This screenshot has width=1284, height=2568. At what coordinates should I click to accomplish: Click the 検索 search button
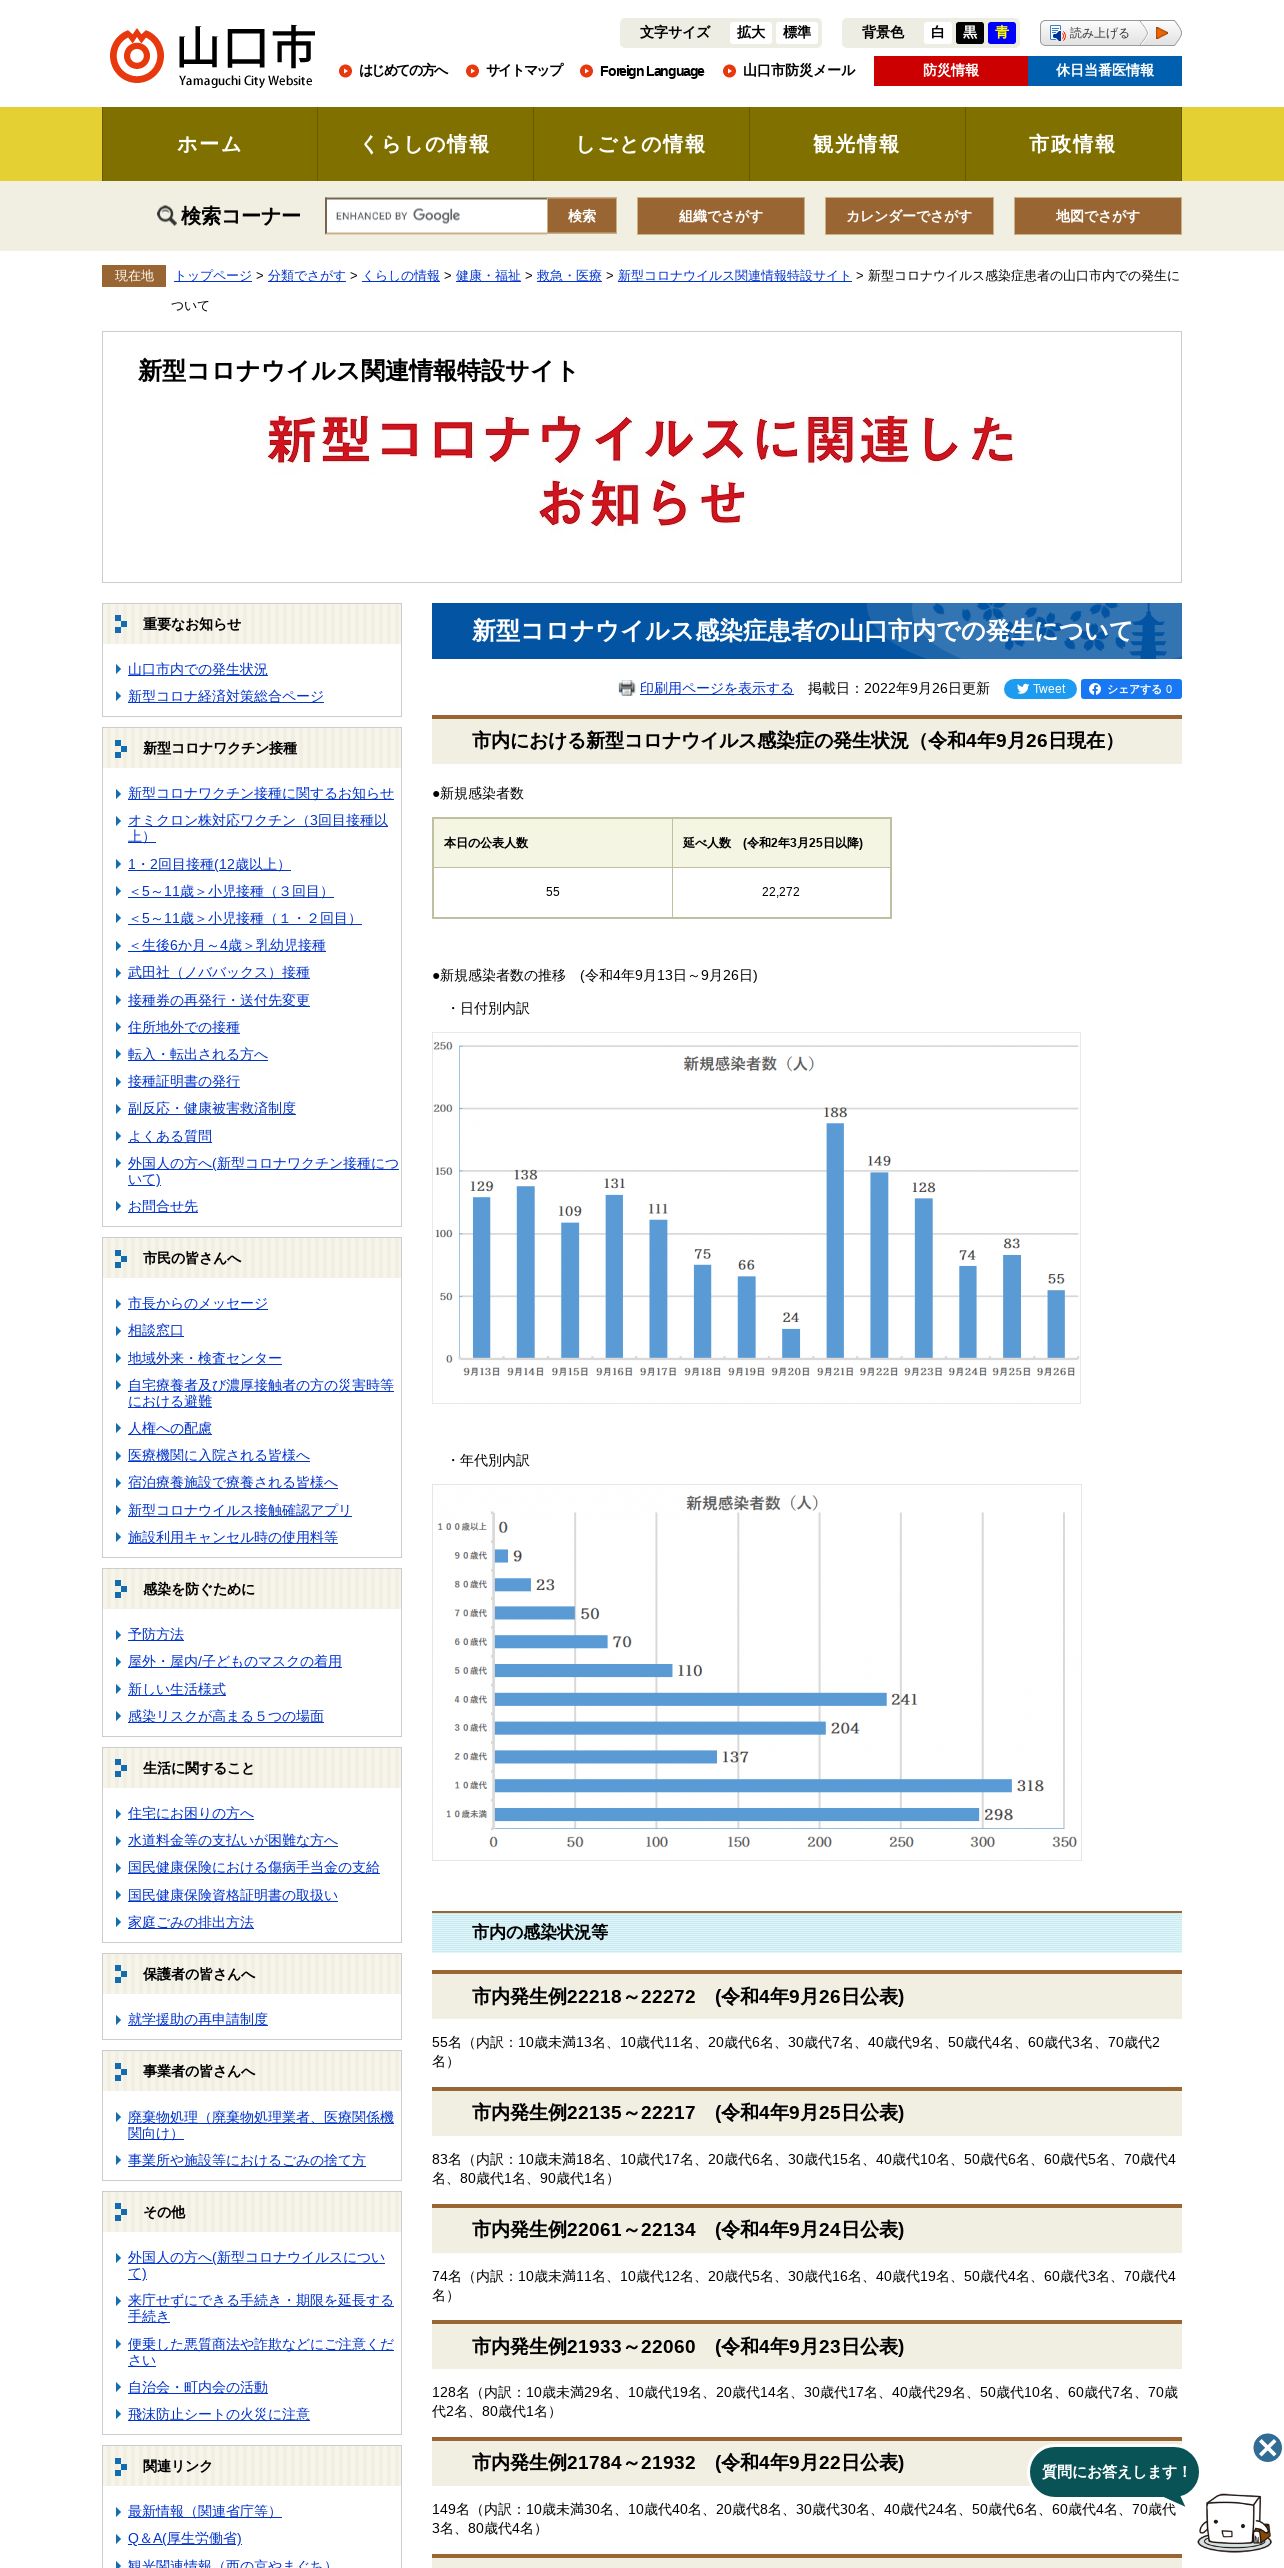(582, 216)
